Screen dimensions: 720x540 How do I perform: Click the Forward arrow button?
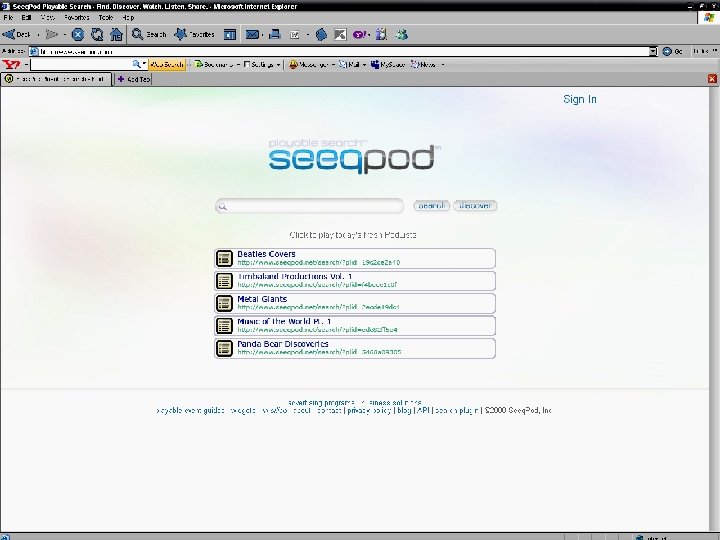[51, 34]
